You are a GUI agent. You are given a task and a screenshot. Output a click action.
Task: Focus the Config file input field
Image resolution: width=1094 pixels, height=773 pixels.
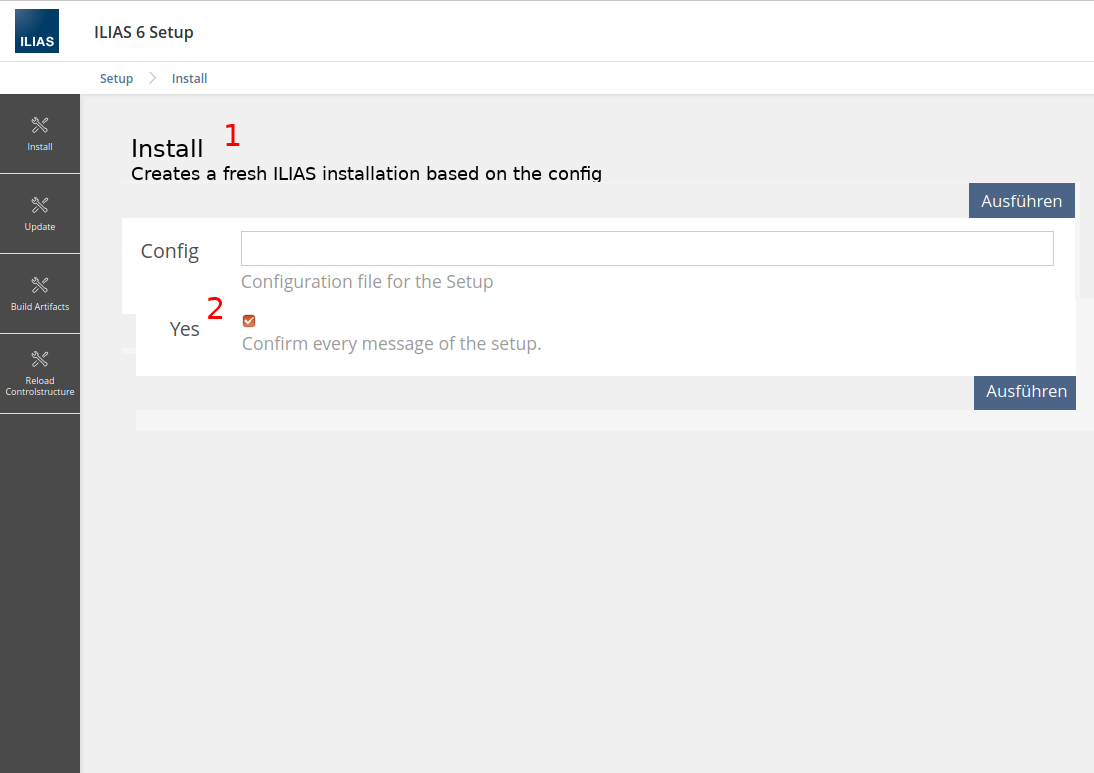click(x=647, y=249)
